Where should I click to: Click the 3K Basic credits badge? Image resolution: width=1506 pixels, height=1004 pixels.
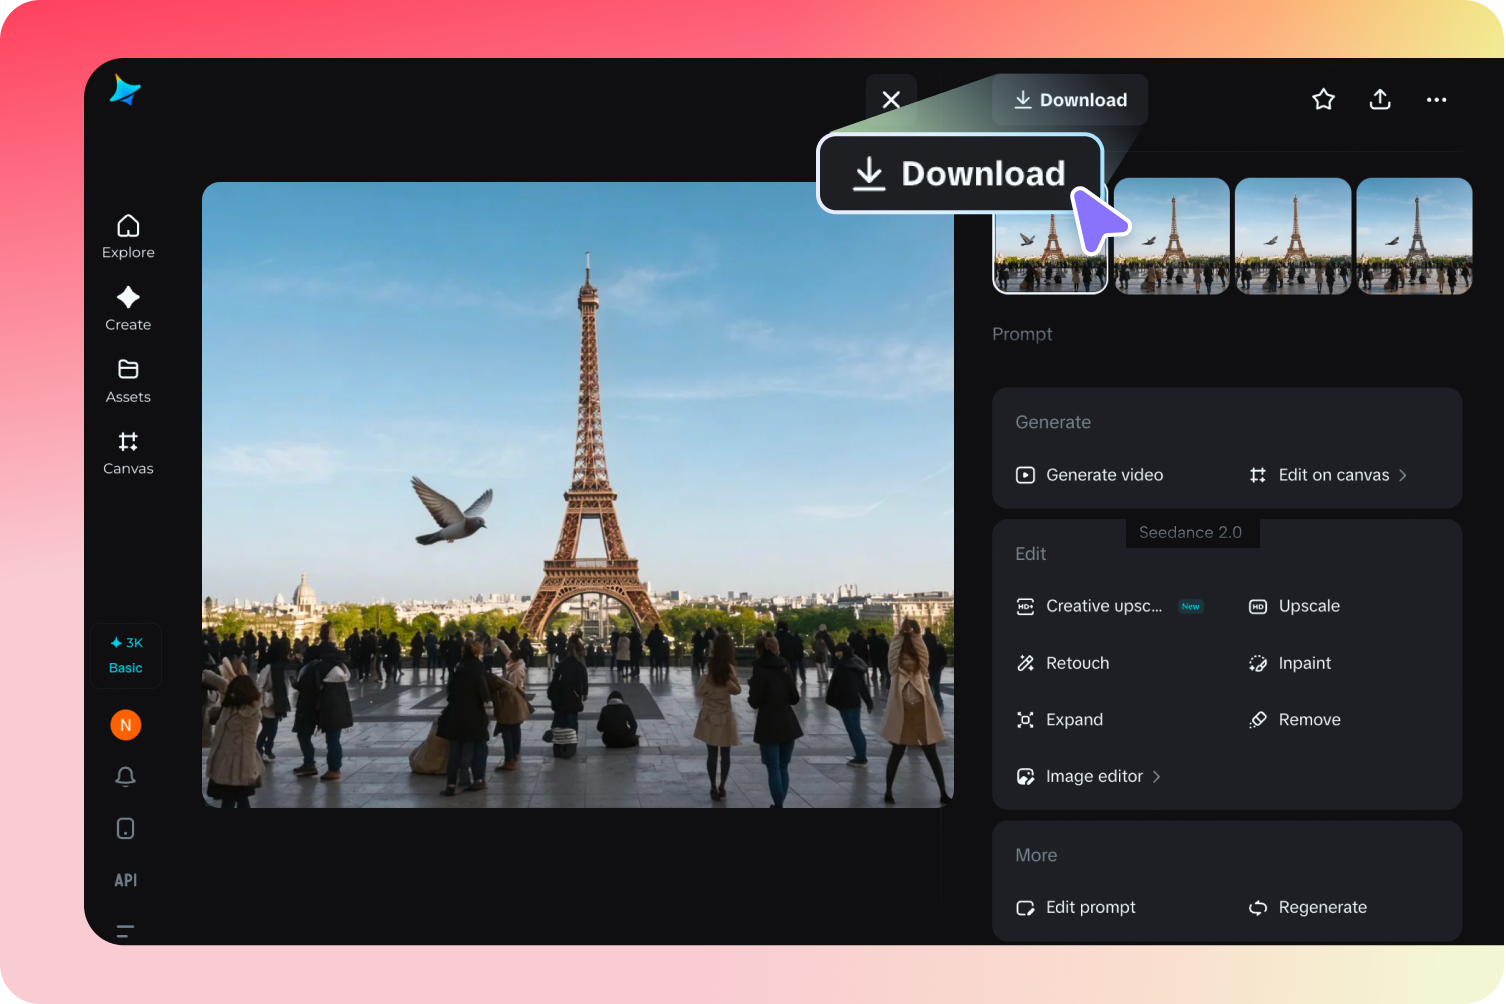point(126,655)
